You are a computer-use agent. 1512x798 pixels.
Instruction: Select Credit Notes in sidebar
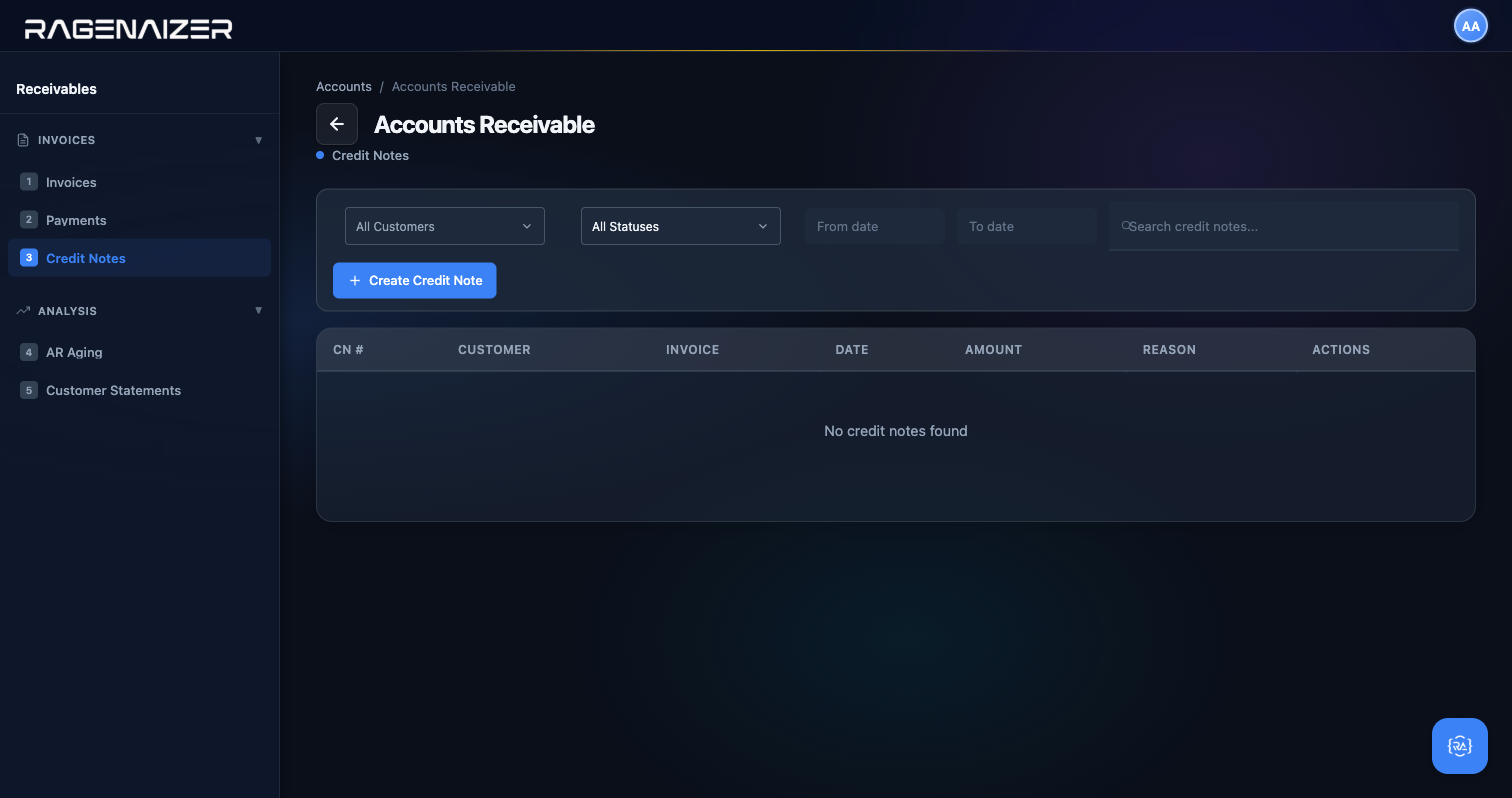point(139,258)
